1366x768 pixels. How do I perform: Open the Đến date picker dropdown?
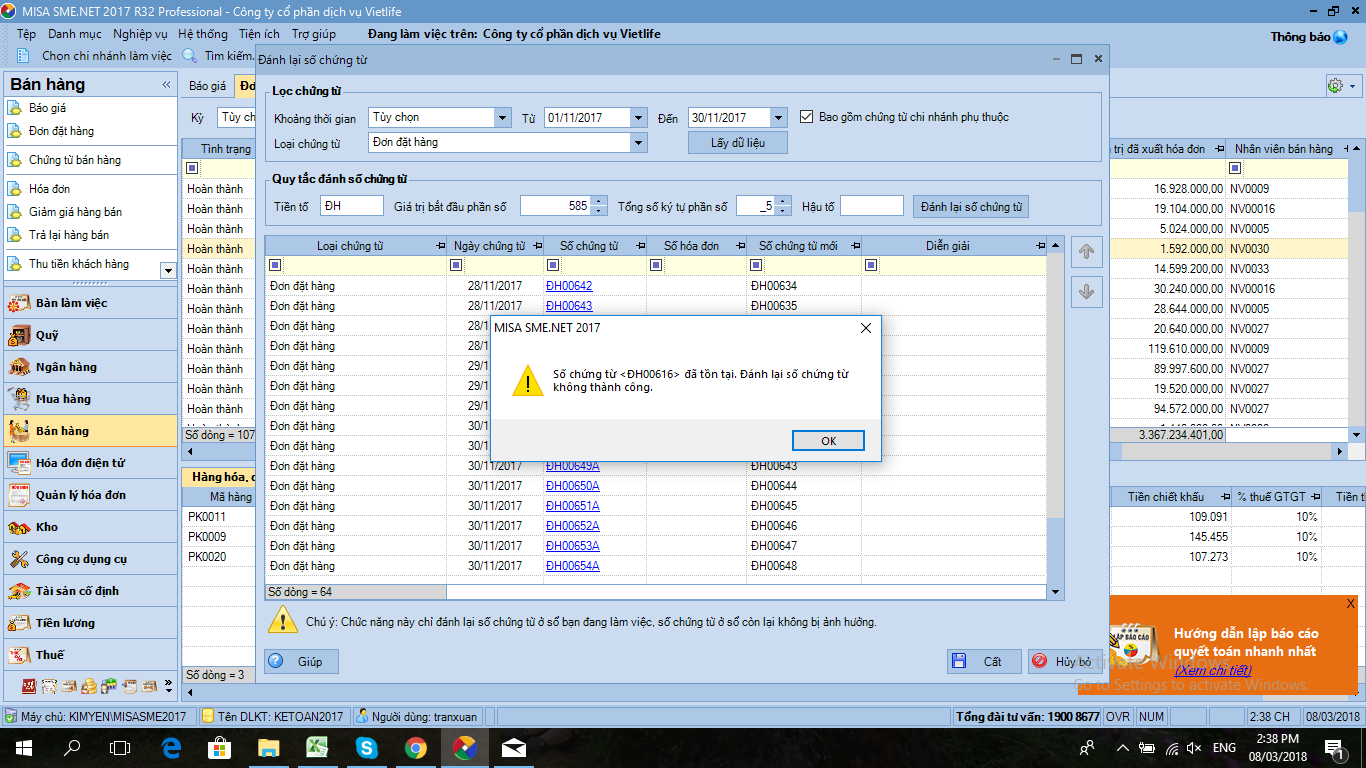[x=779, y=118]
